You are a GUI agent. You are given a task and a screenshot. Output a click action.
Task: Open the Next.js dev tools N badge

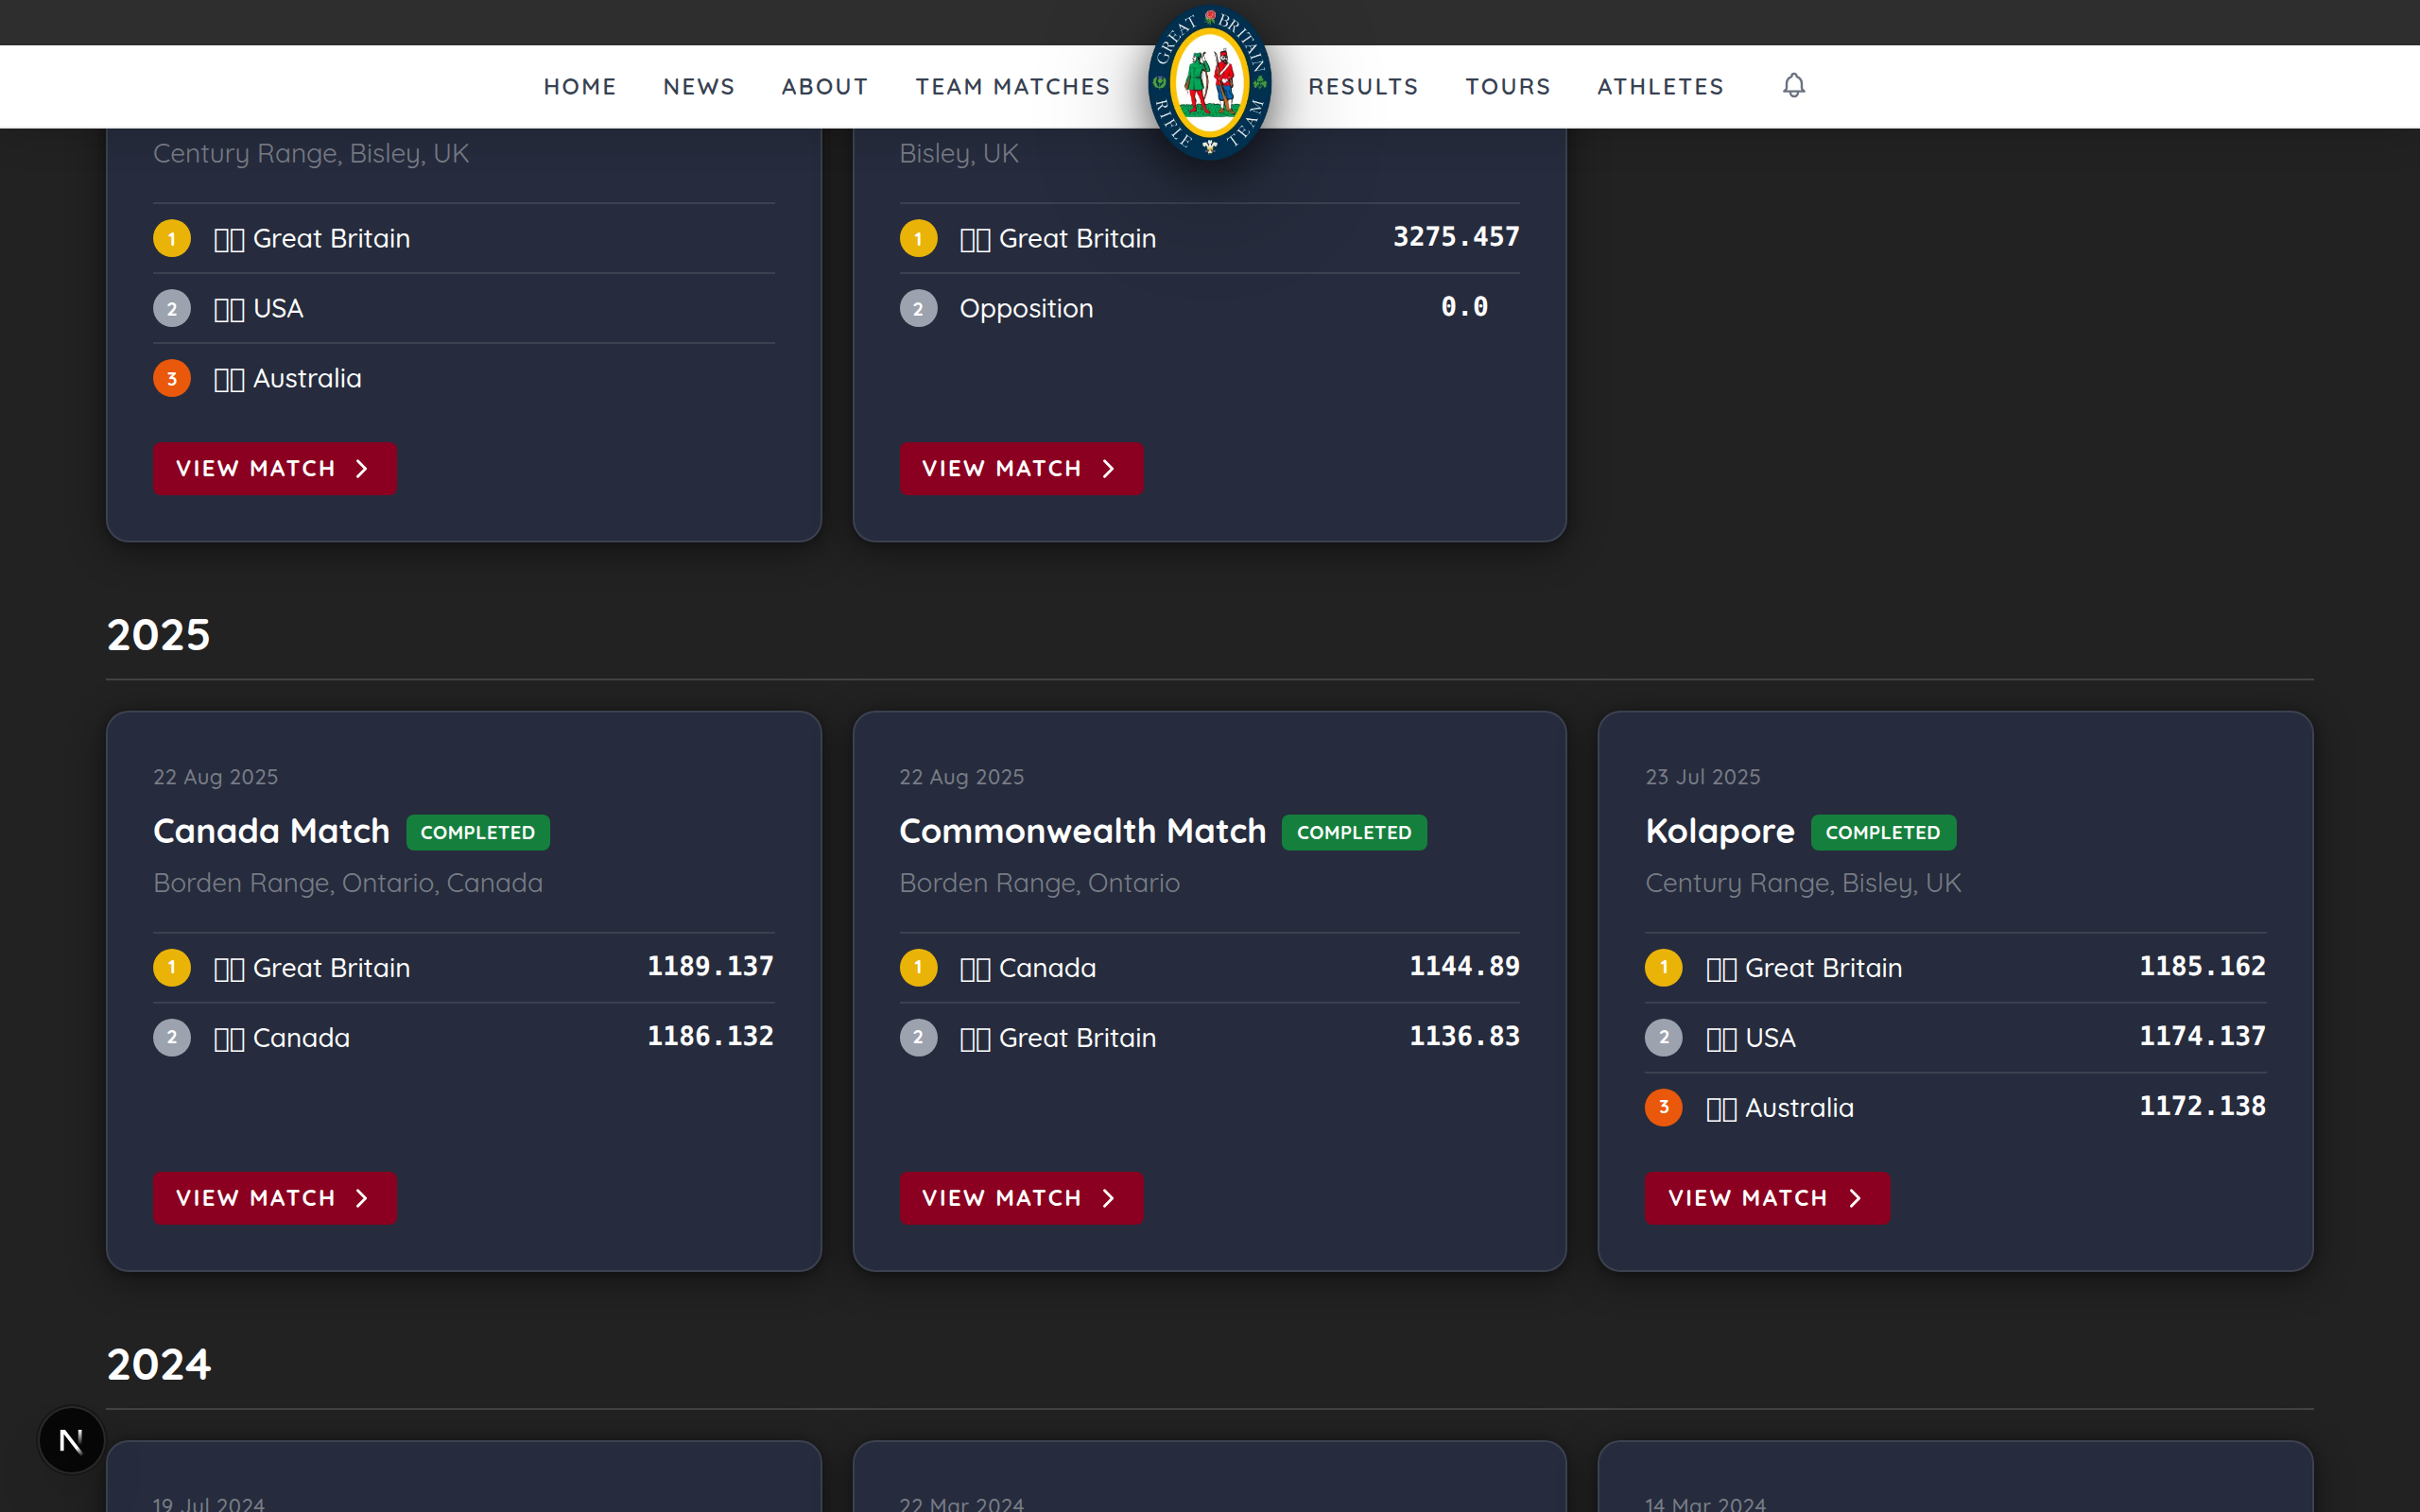71,1440
